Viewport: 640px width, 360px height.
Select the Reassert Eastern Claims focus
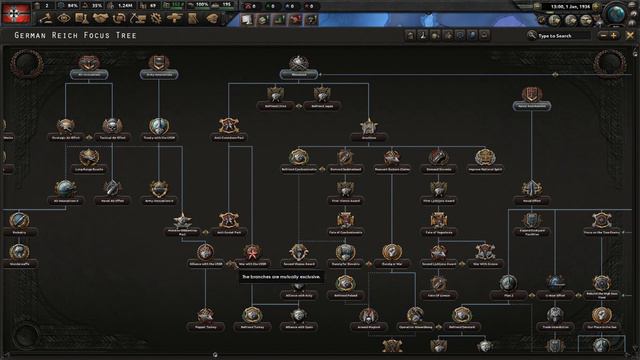click(392, 162)
